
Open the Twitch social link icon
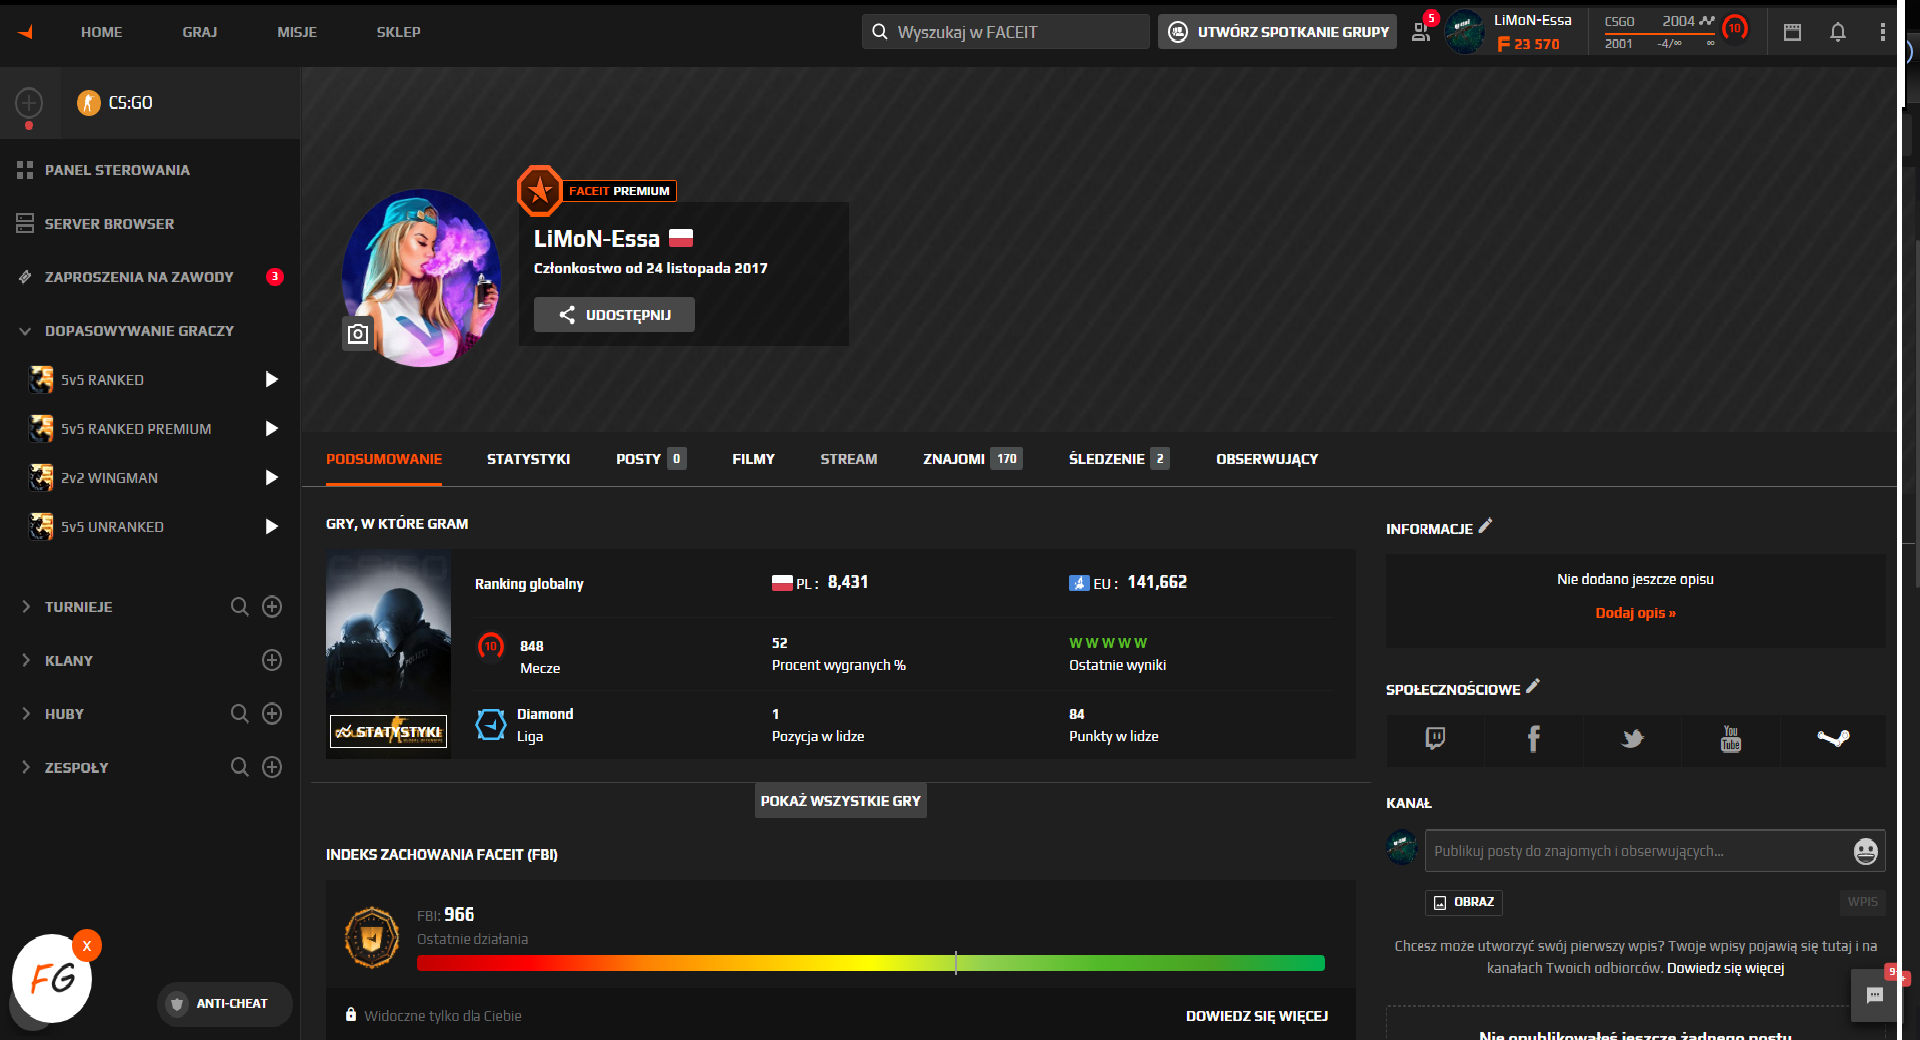click(x=1435, y=739)
